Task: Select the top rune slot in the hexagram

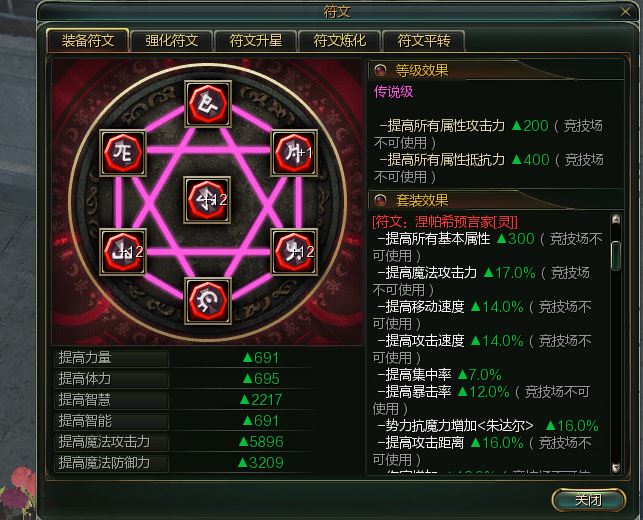Action: click(208, 104)
